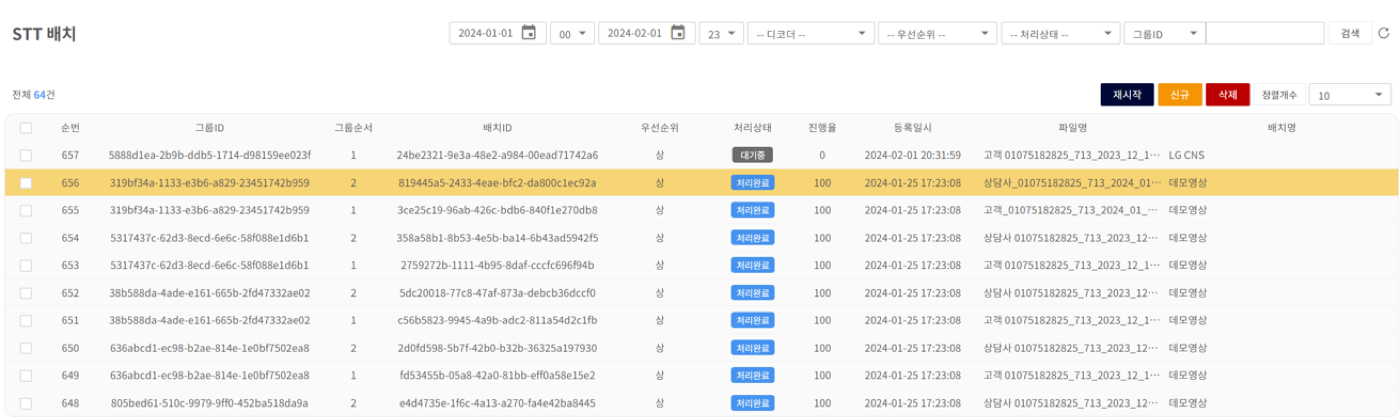Click the 배치ID column header
Image resolution: width=1400 pixels, height=417 pixels.
pos(497,128)
